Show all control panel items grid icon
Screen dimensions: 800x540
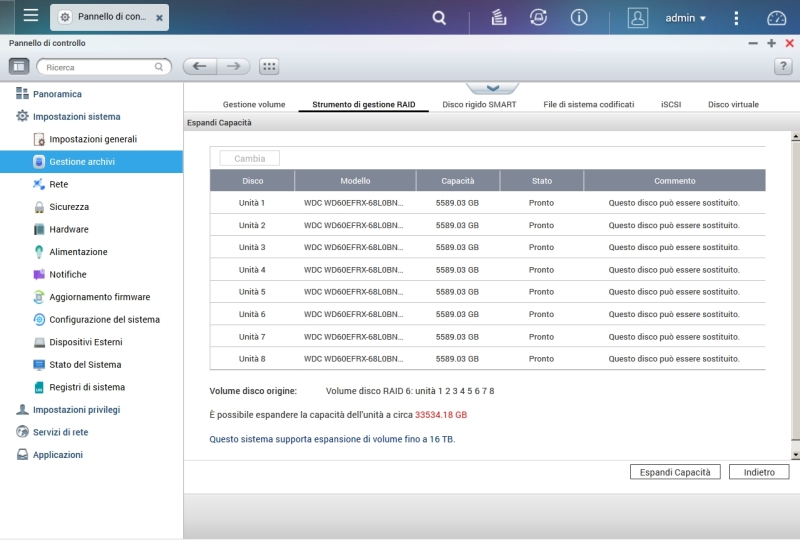point(268,66)
